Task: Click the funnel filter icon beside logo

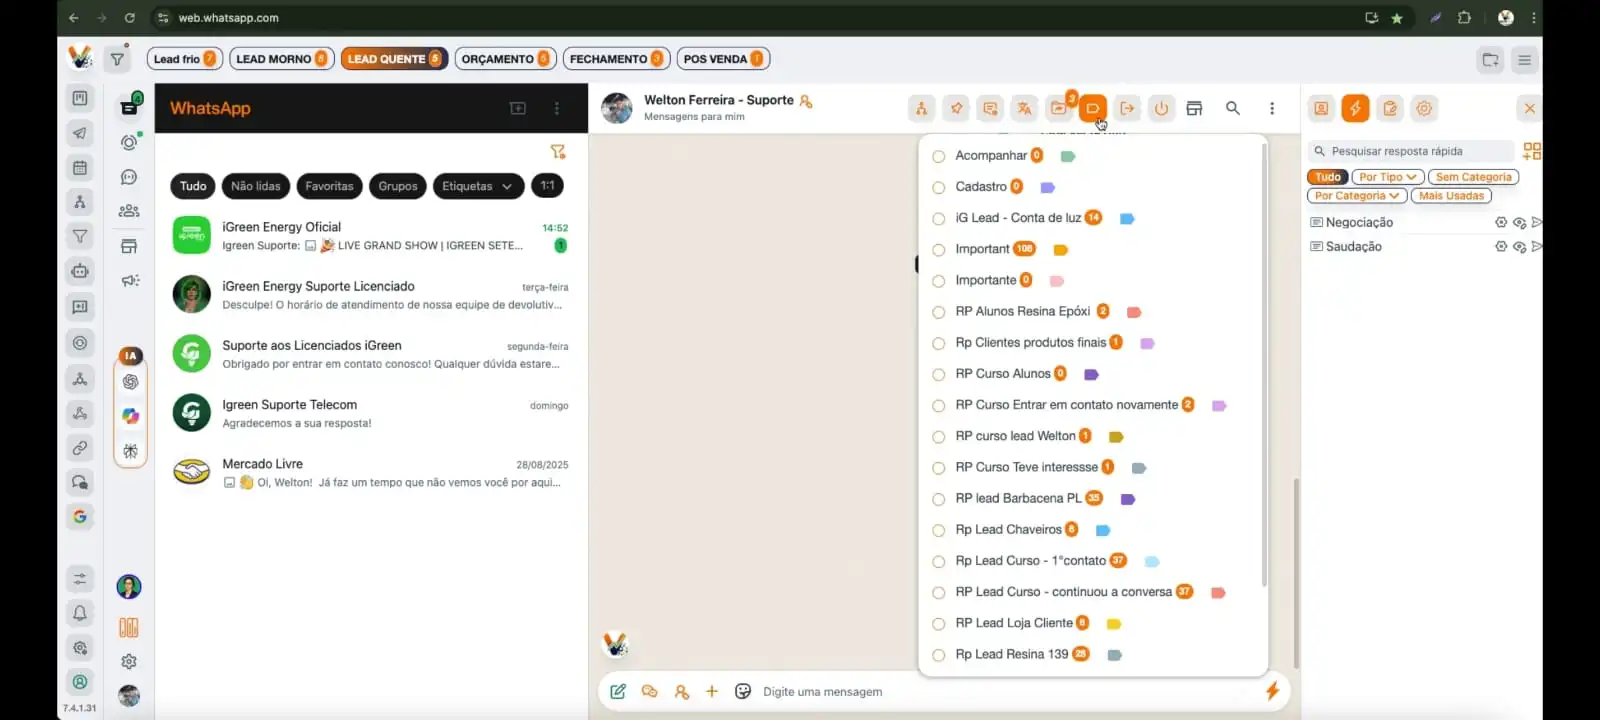Action: click(117, 59)
